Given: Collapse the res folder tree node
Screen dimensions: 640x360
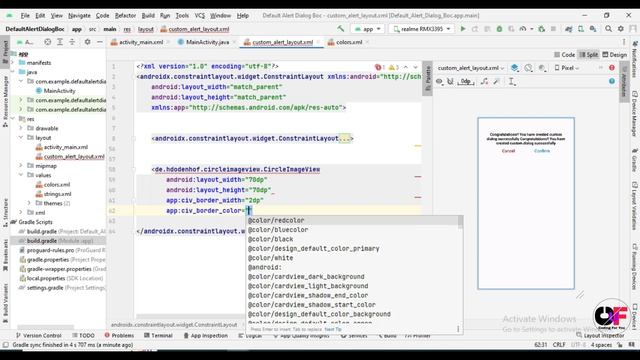Looking at the screenshot, I should click(x=13, y=119).
